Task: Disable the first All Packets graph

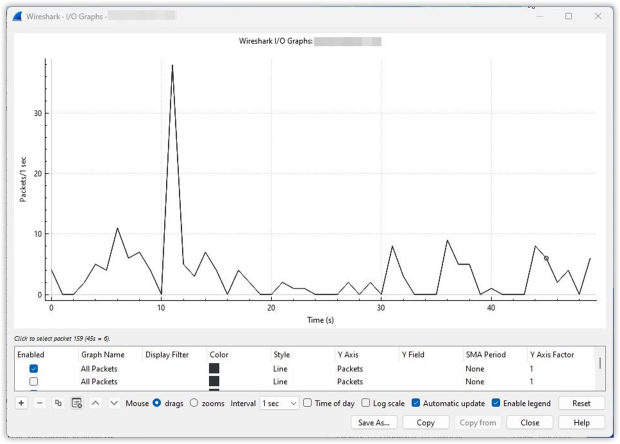Action: [34, 368]
